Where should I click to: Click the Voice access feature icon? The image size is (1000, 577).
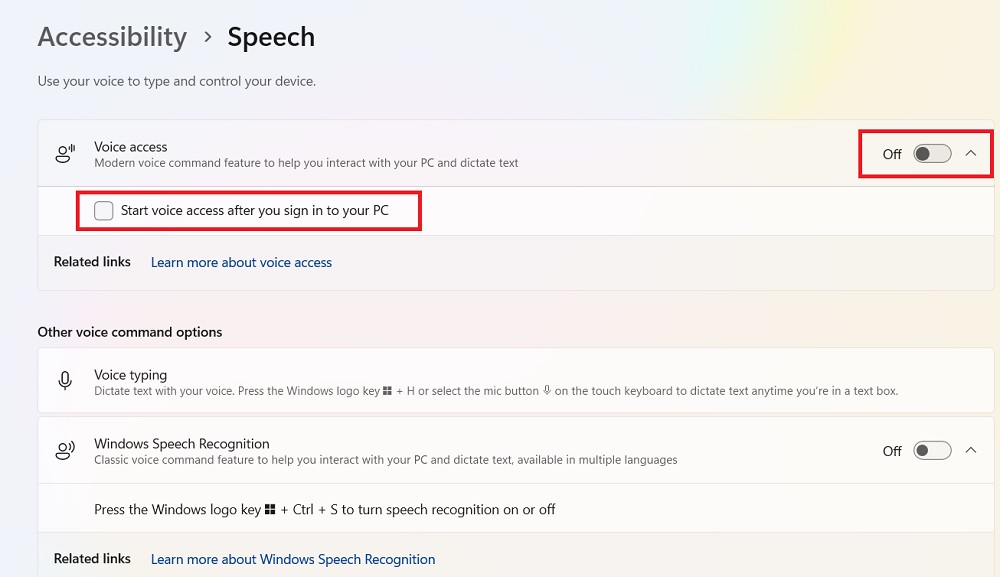64,152
